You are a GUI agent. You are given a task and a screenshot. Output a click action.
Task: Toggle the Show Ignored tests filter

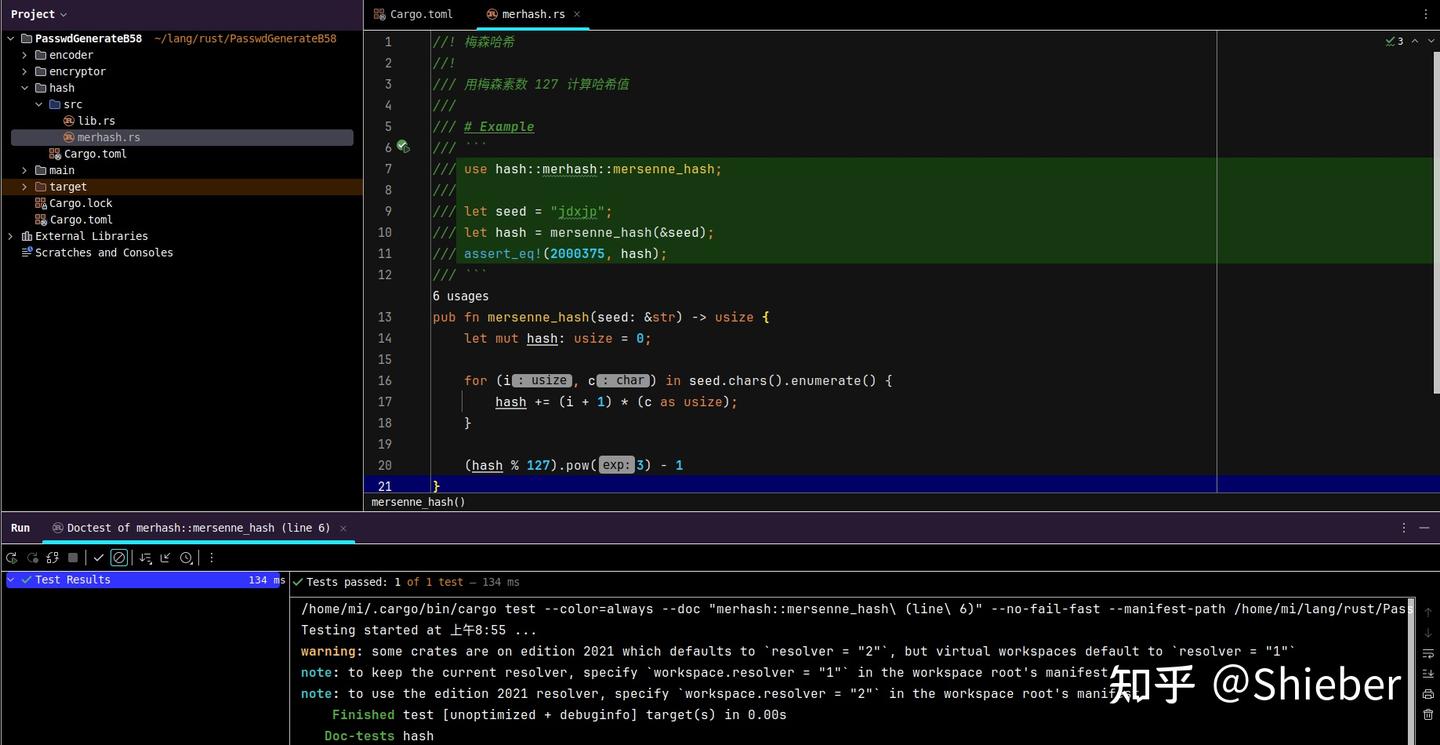pyautogui.click(x=119, y=557)
